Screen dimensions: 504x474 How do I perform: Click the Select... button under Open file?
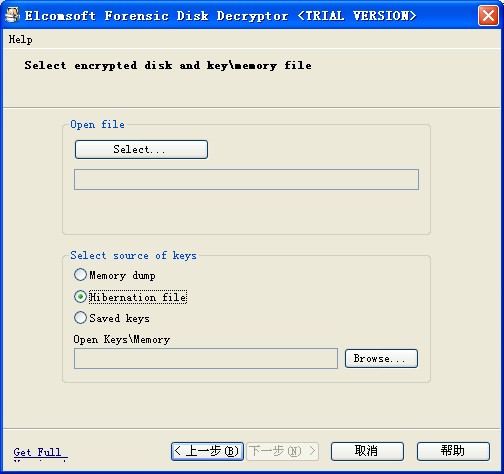pos(141,149)
